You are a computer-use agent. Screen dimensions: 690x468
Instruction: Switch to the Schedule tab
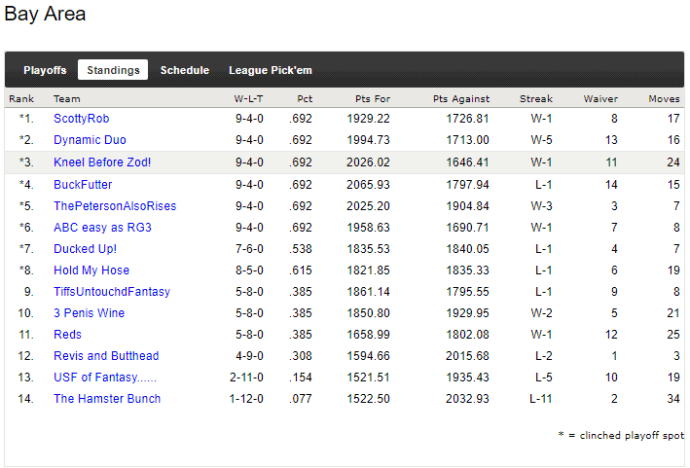(184, 70)
